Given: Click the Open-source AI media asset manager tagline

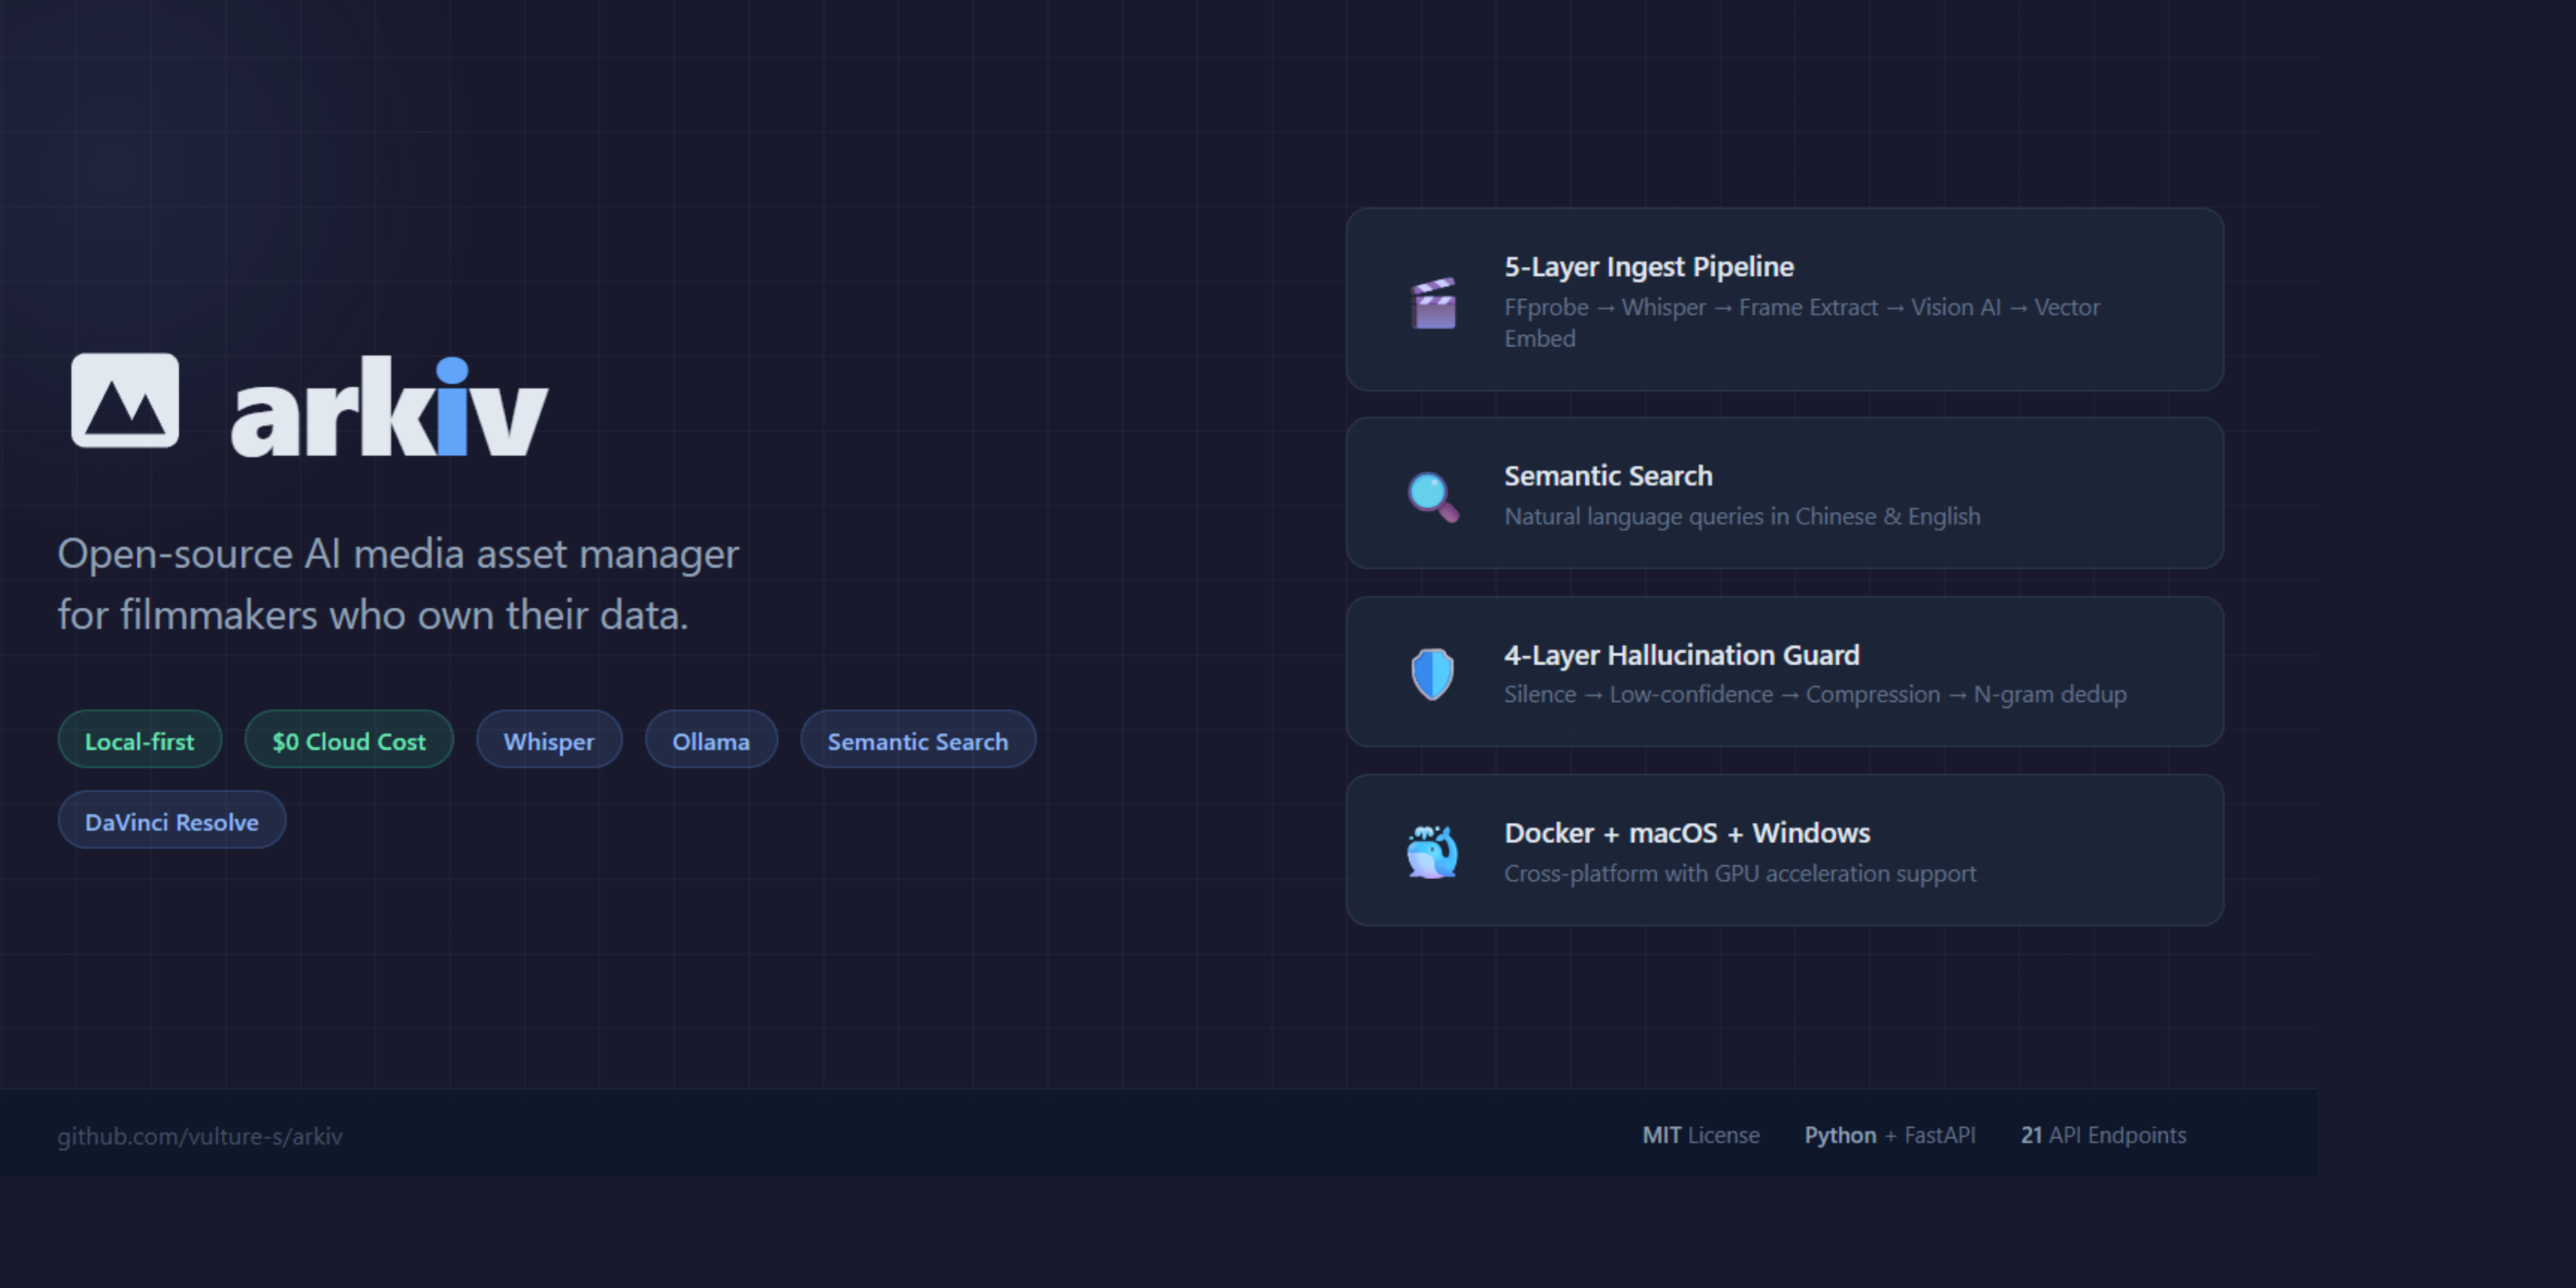Looking at the screenshot, I should click(398, 584).
